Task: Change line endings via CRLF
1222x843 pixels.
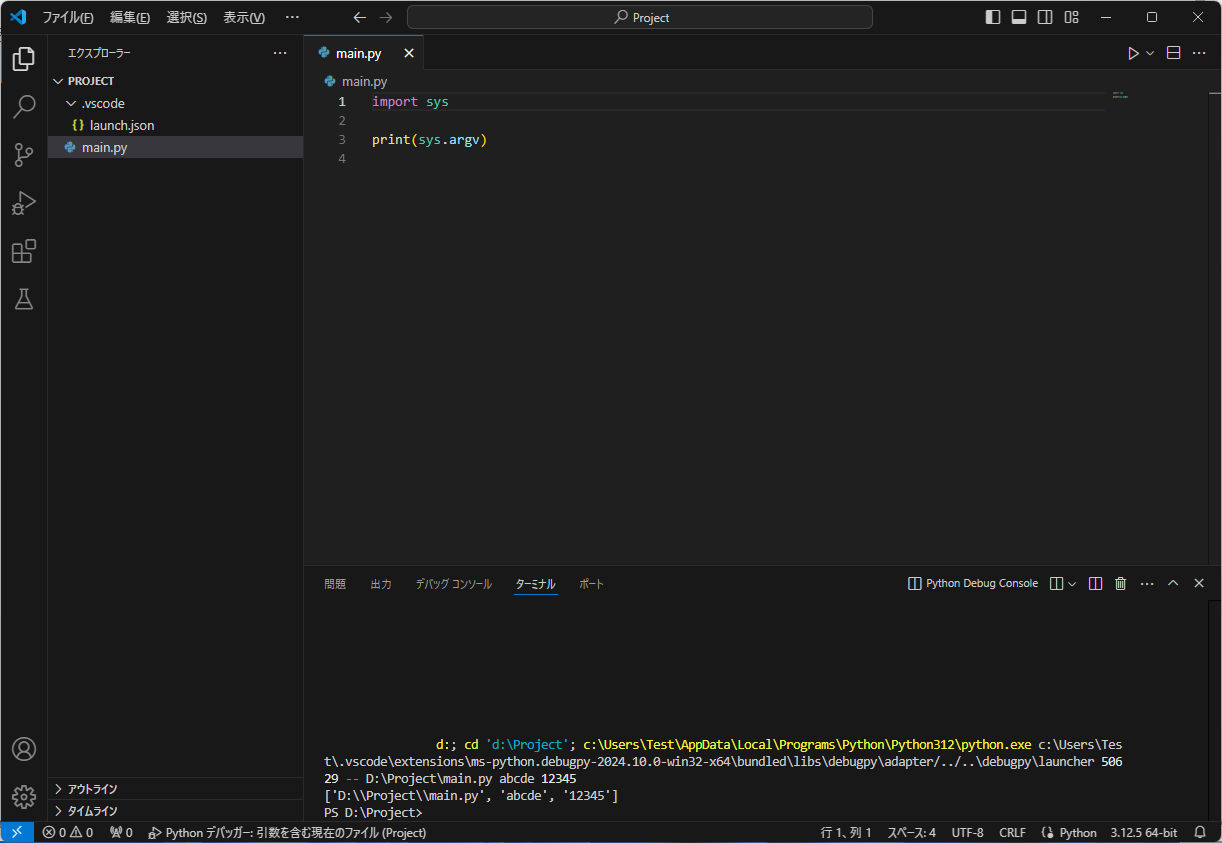Action: (1012, 832)
